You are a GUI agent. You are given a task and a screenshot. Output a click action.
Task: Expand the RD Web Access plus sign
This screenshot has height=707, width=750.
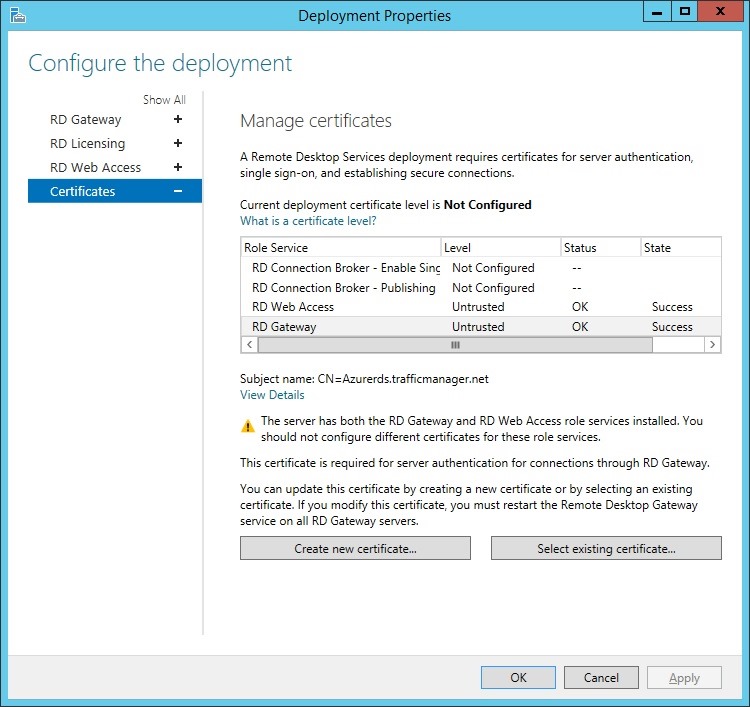[178, 167]
